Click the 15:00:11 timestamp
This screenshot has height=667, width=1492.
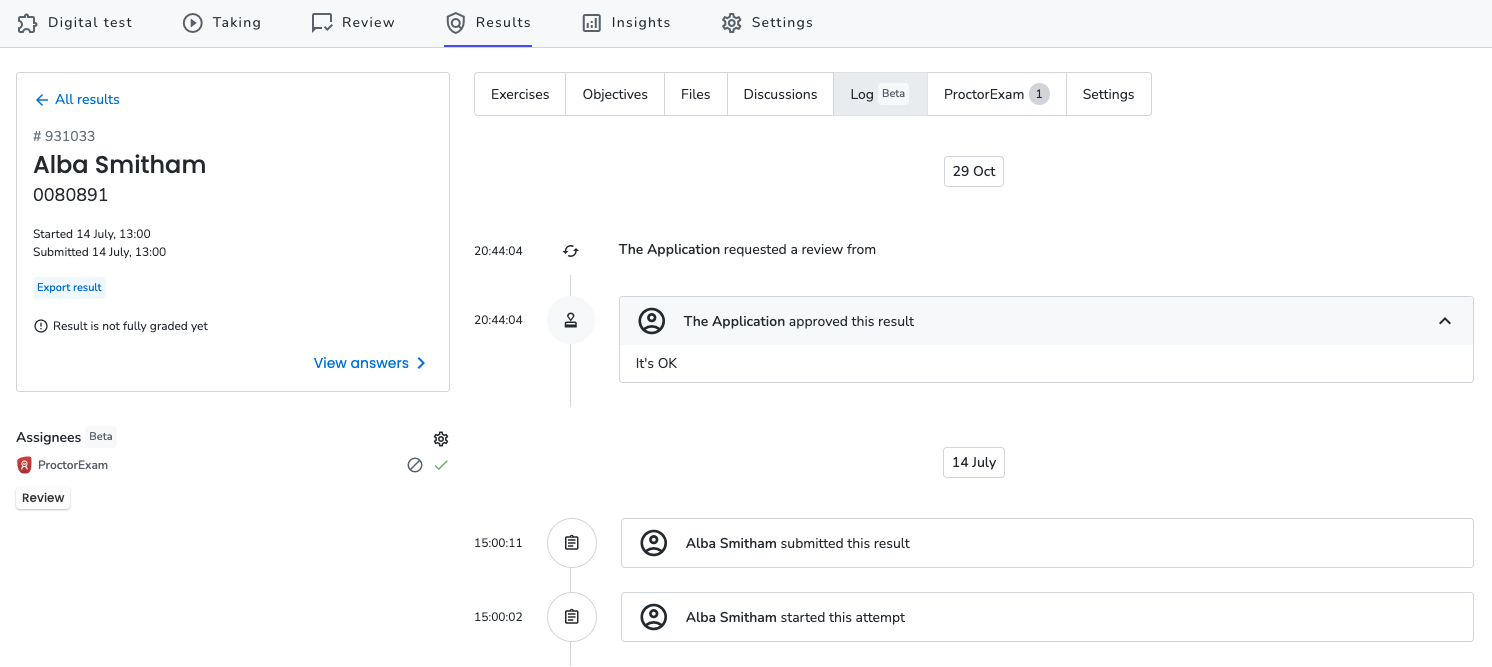[x=498, y=543]
